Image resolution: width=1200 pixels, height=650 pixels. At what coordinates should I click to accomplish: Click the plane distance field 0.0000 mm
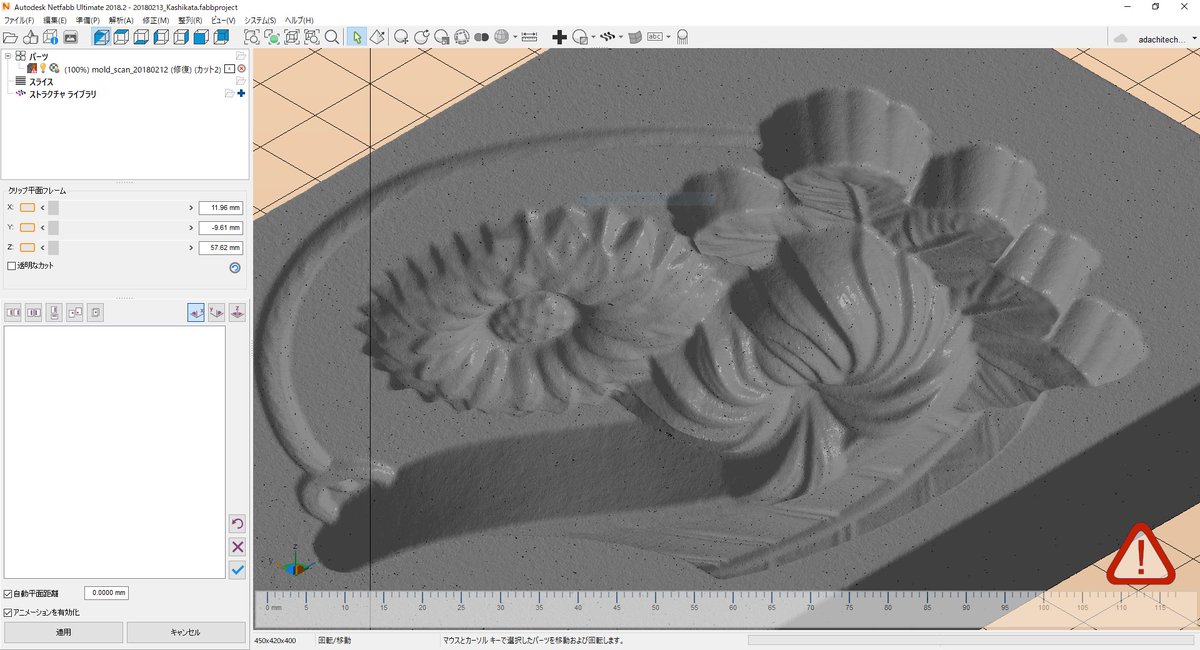[x=106, y=593]
